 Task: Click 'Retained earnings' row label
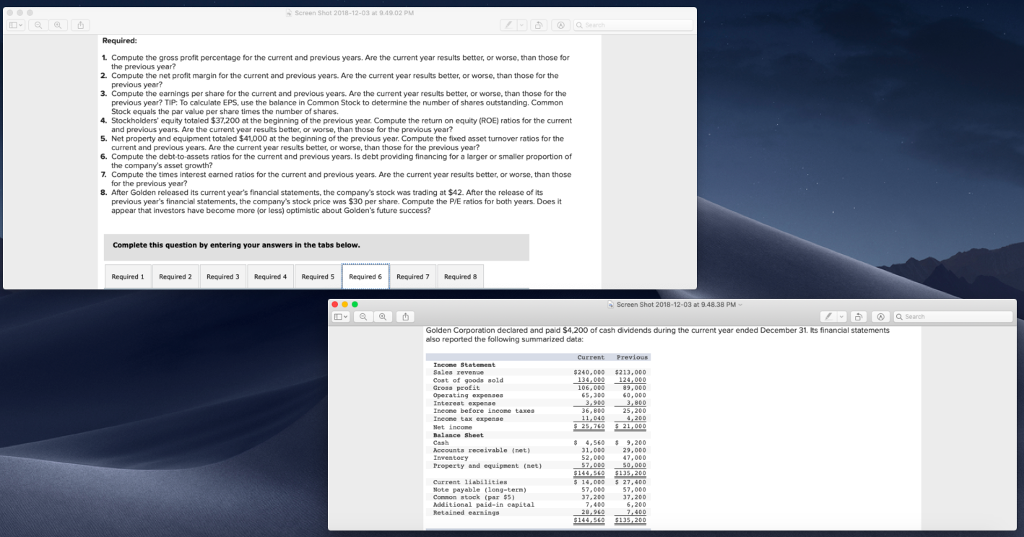466,513
